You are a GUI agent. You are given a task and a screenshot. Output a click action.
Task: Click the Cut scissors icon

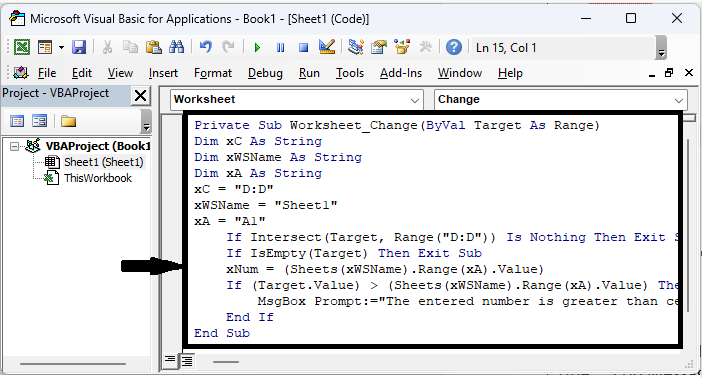[107, 47]
